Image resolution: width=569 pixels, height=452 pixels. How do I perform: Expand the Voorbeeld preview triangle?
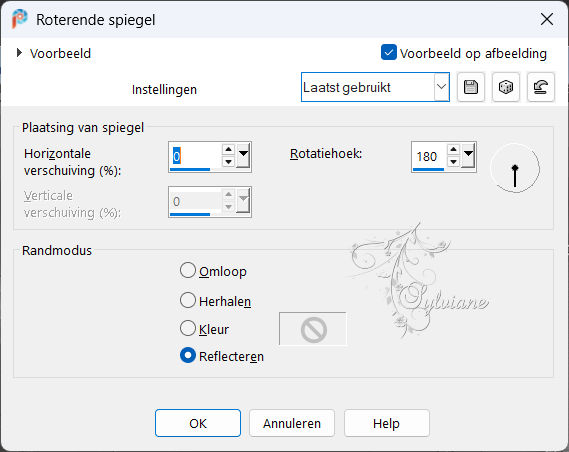tap(19, 53)
